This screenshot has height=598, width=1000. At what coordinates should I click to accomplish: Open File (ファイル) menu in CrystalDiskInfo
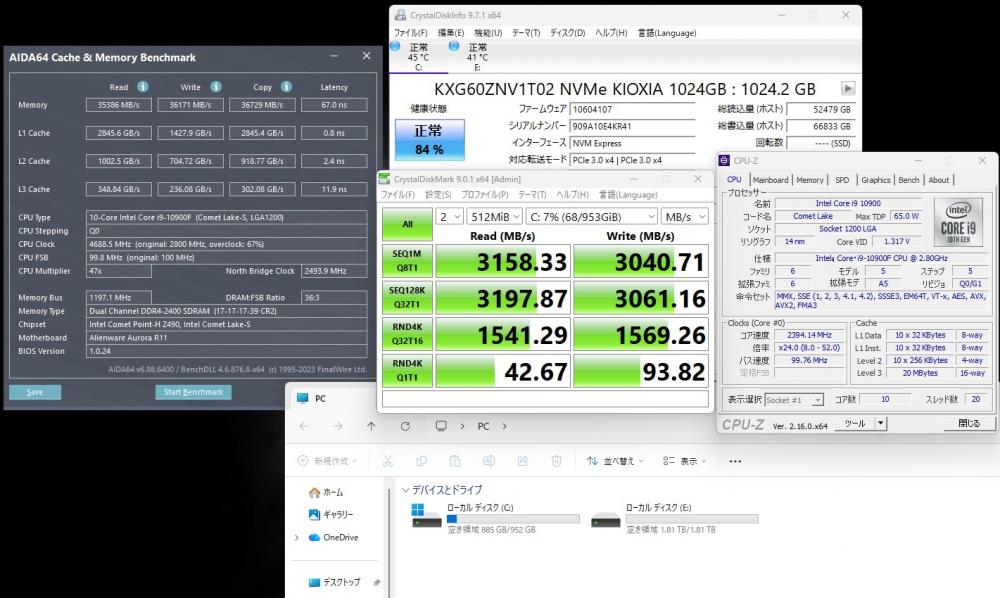(411, 33)
